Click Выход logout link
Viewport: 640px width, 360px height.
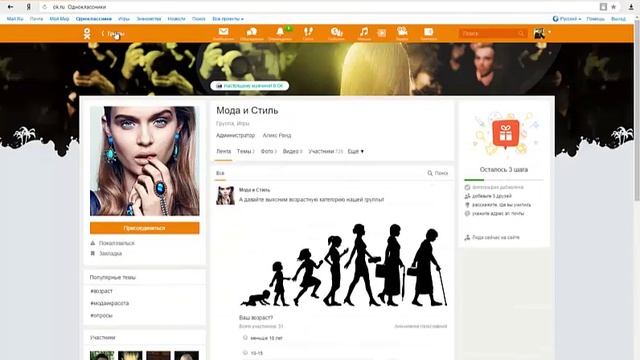[x=618, y=19]
